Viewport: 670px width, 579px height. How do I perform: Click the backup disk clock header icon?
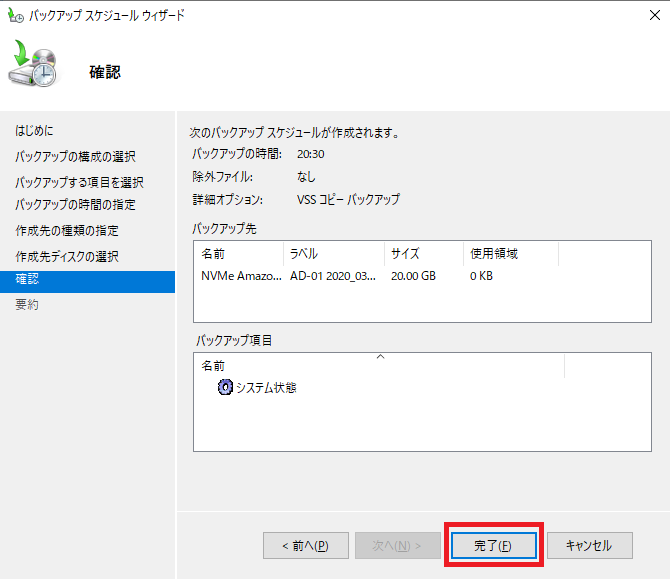click(35, 68)
